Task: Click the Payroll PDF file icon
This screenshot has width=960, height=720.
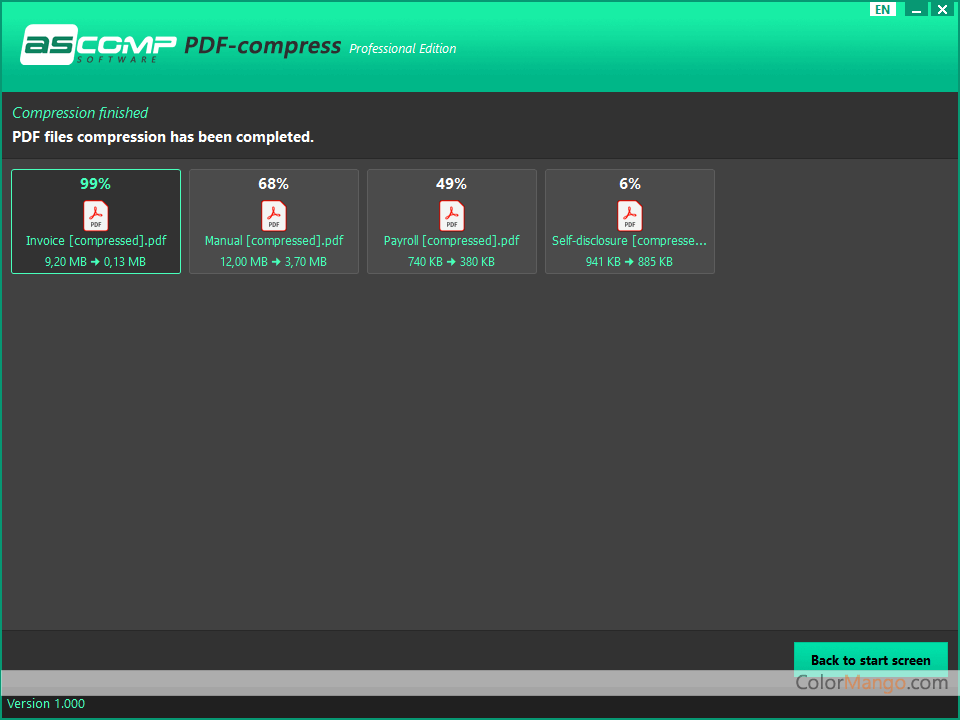Action: pyautogui.click(x=452, y=215)
